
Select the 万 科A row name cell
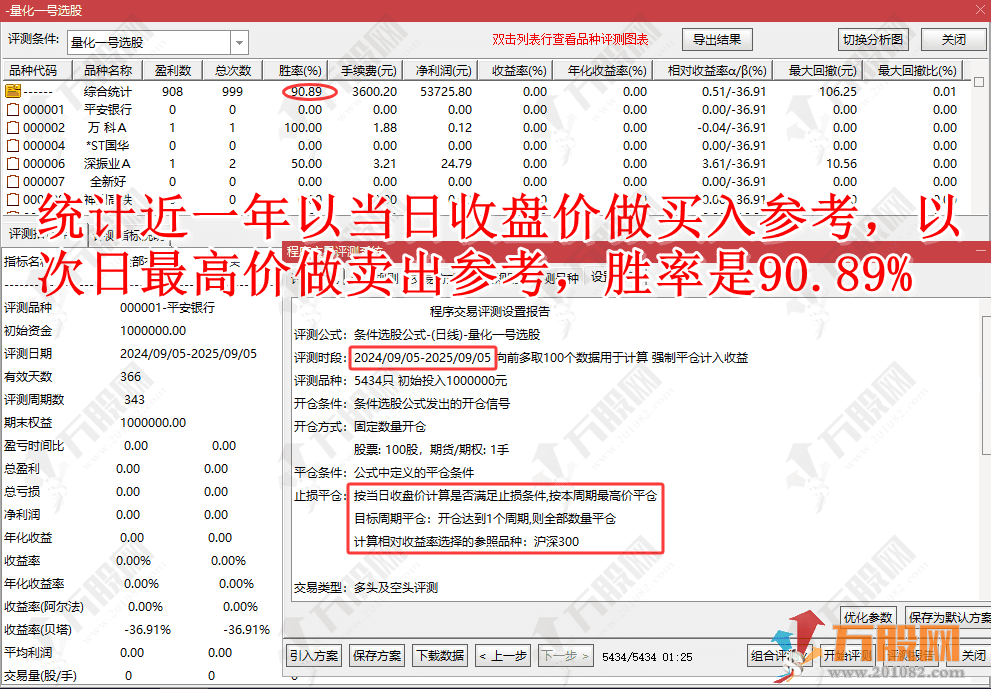[107, 128]
